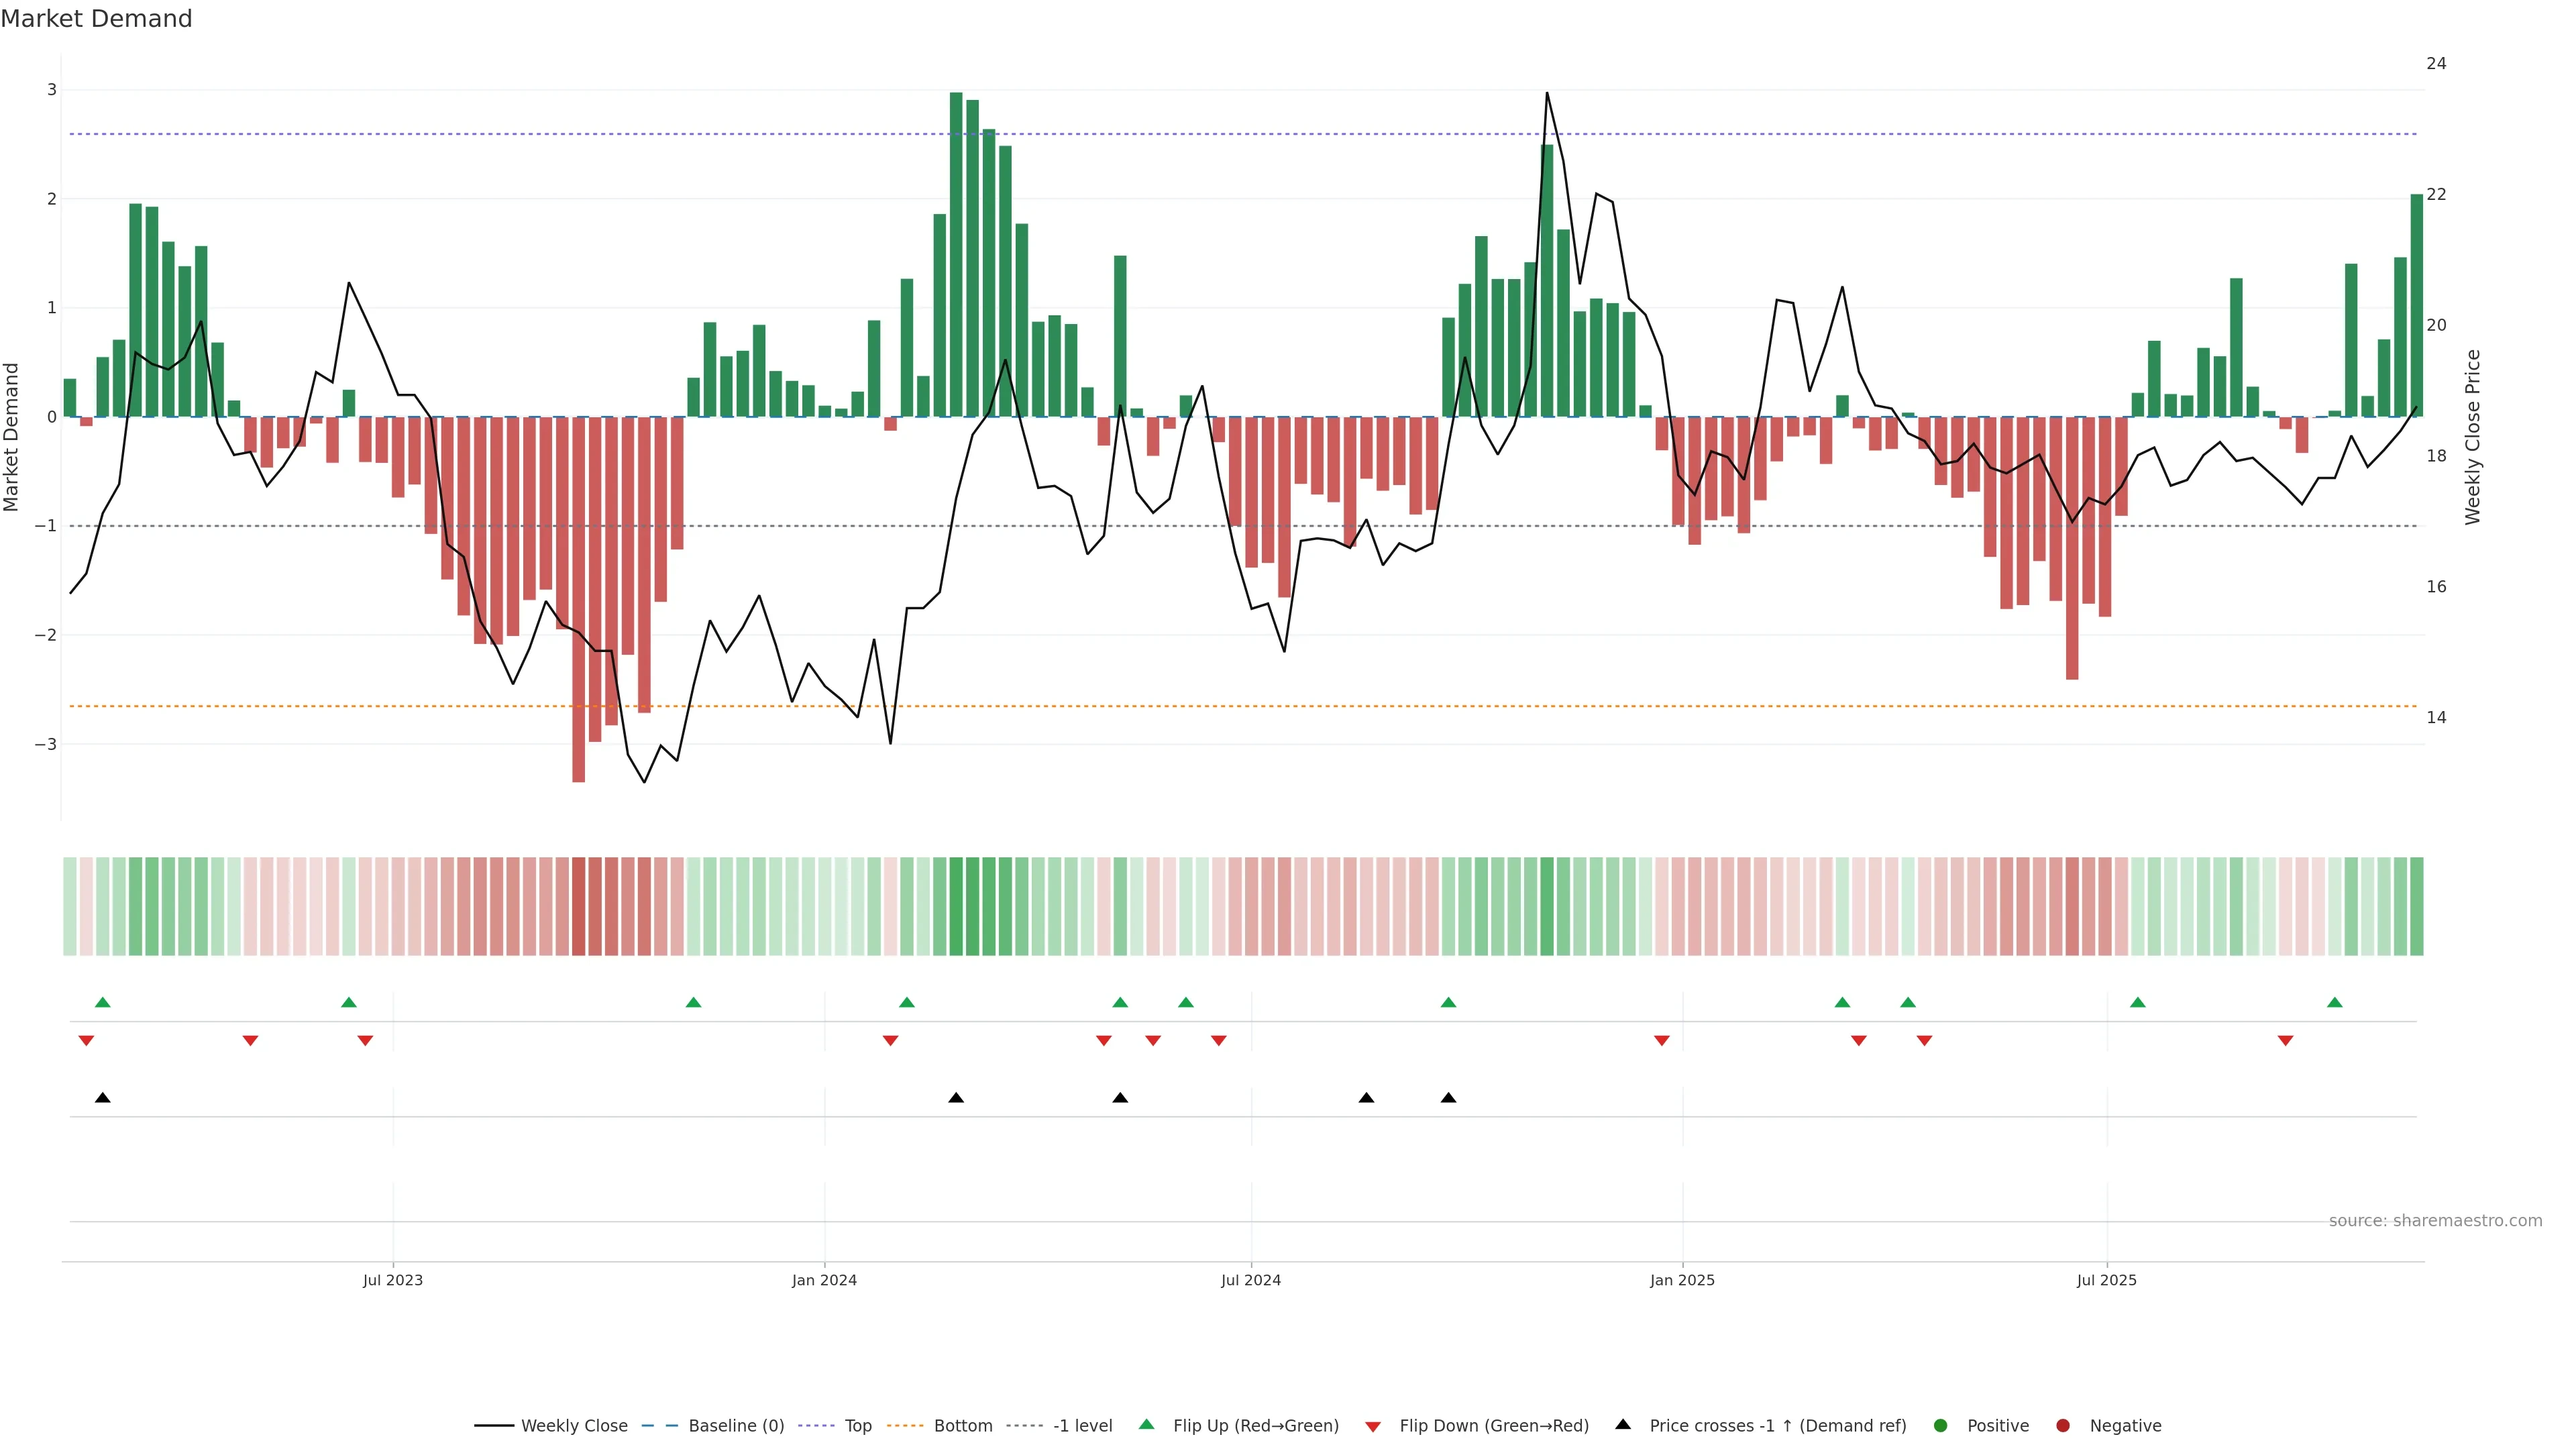This screenshot has height=1449, width=2576.
Task: Click the Market Demand chart title
Action: tap(96, 19)
